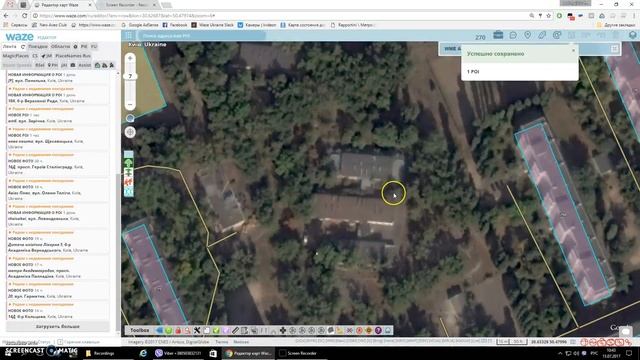
Task: Click the chat bubble icon in top toolbar
Action: click(513, 36)
